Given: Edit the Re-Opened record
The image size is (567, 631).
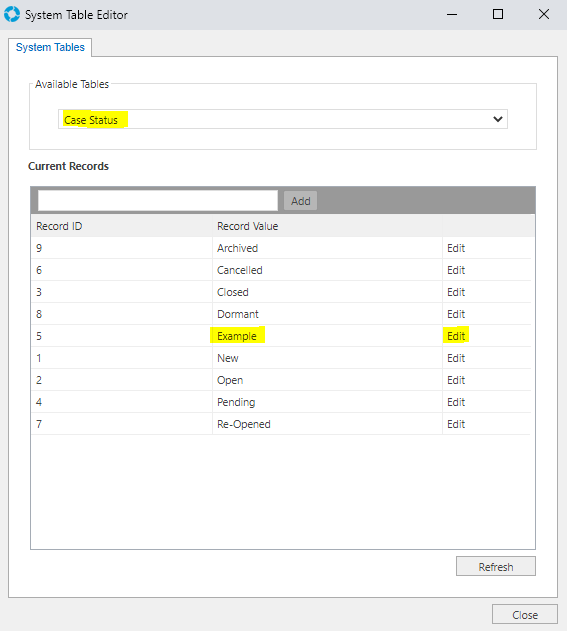Looking at the screenshot, I should pyautogui.click(x=456, y=424).
